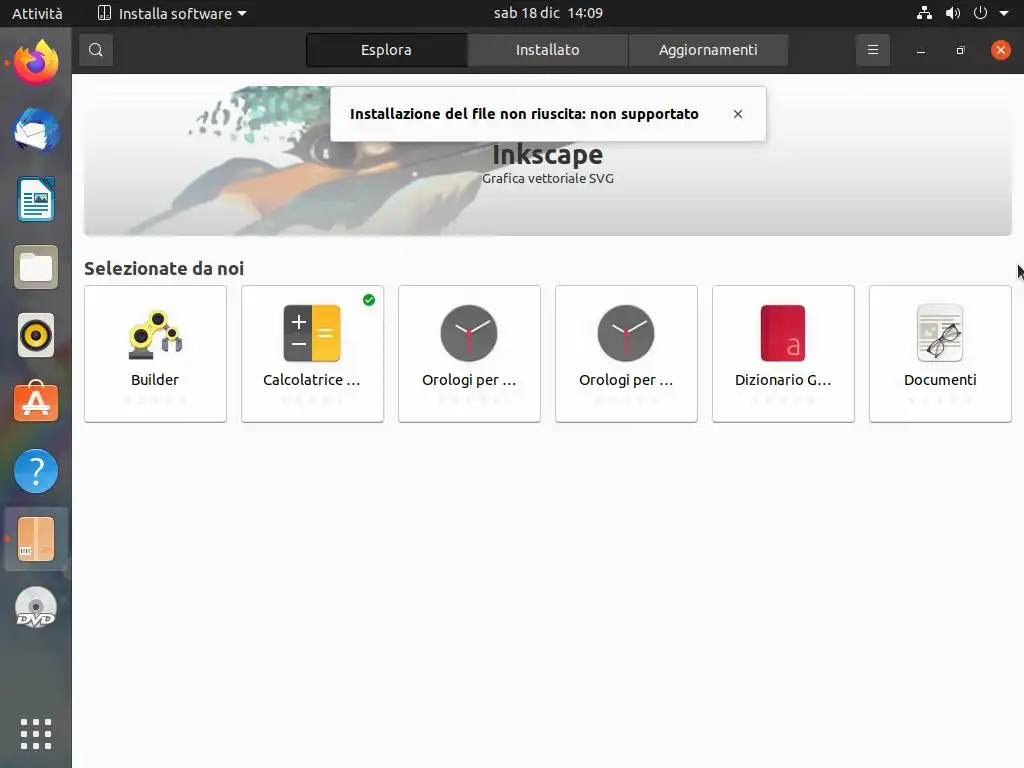Open the Calcolatrice app card
Screen dimensions: 1024x768
[x=312, y=354]
